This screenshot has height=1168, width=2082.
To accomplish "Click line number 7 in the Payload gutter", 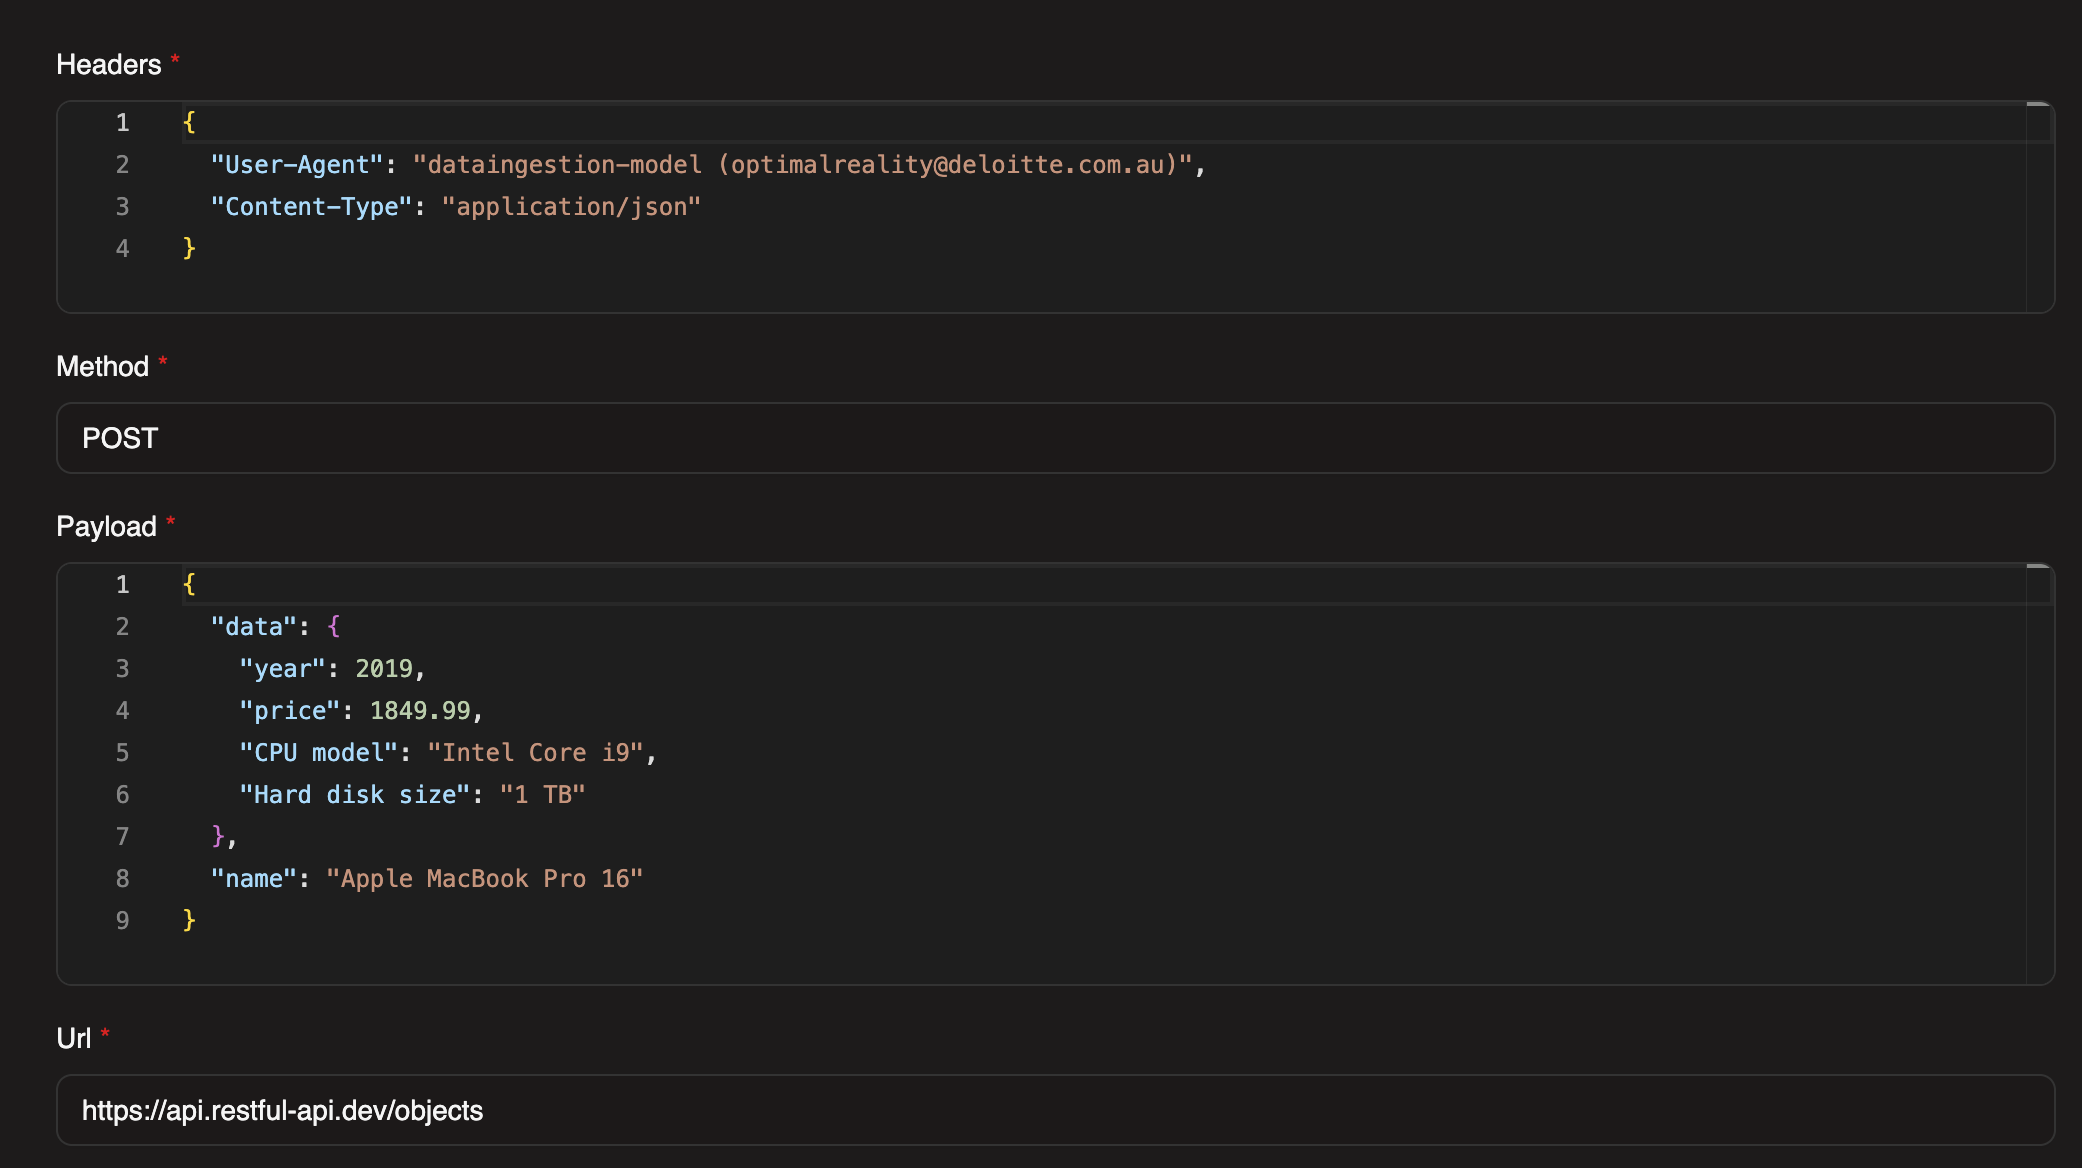I will point(123,837).
